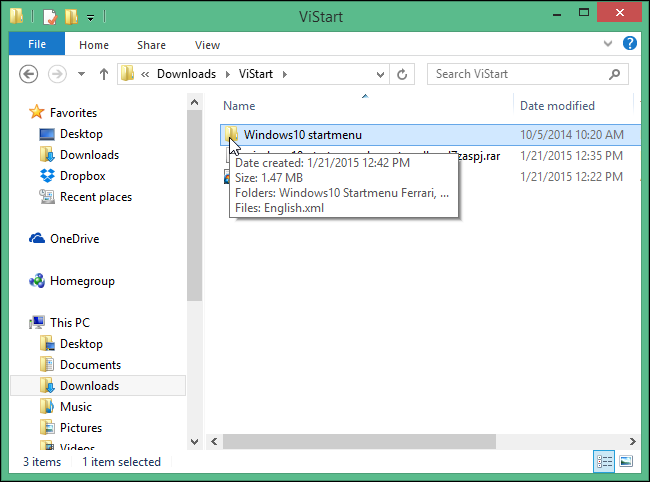
Task: Expand the arrow after Downloads breadcrumb
Action: point(228,74)
